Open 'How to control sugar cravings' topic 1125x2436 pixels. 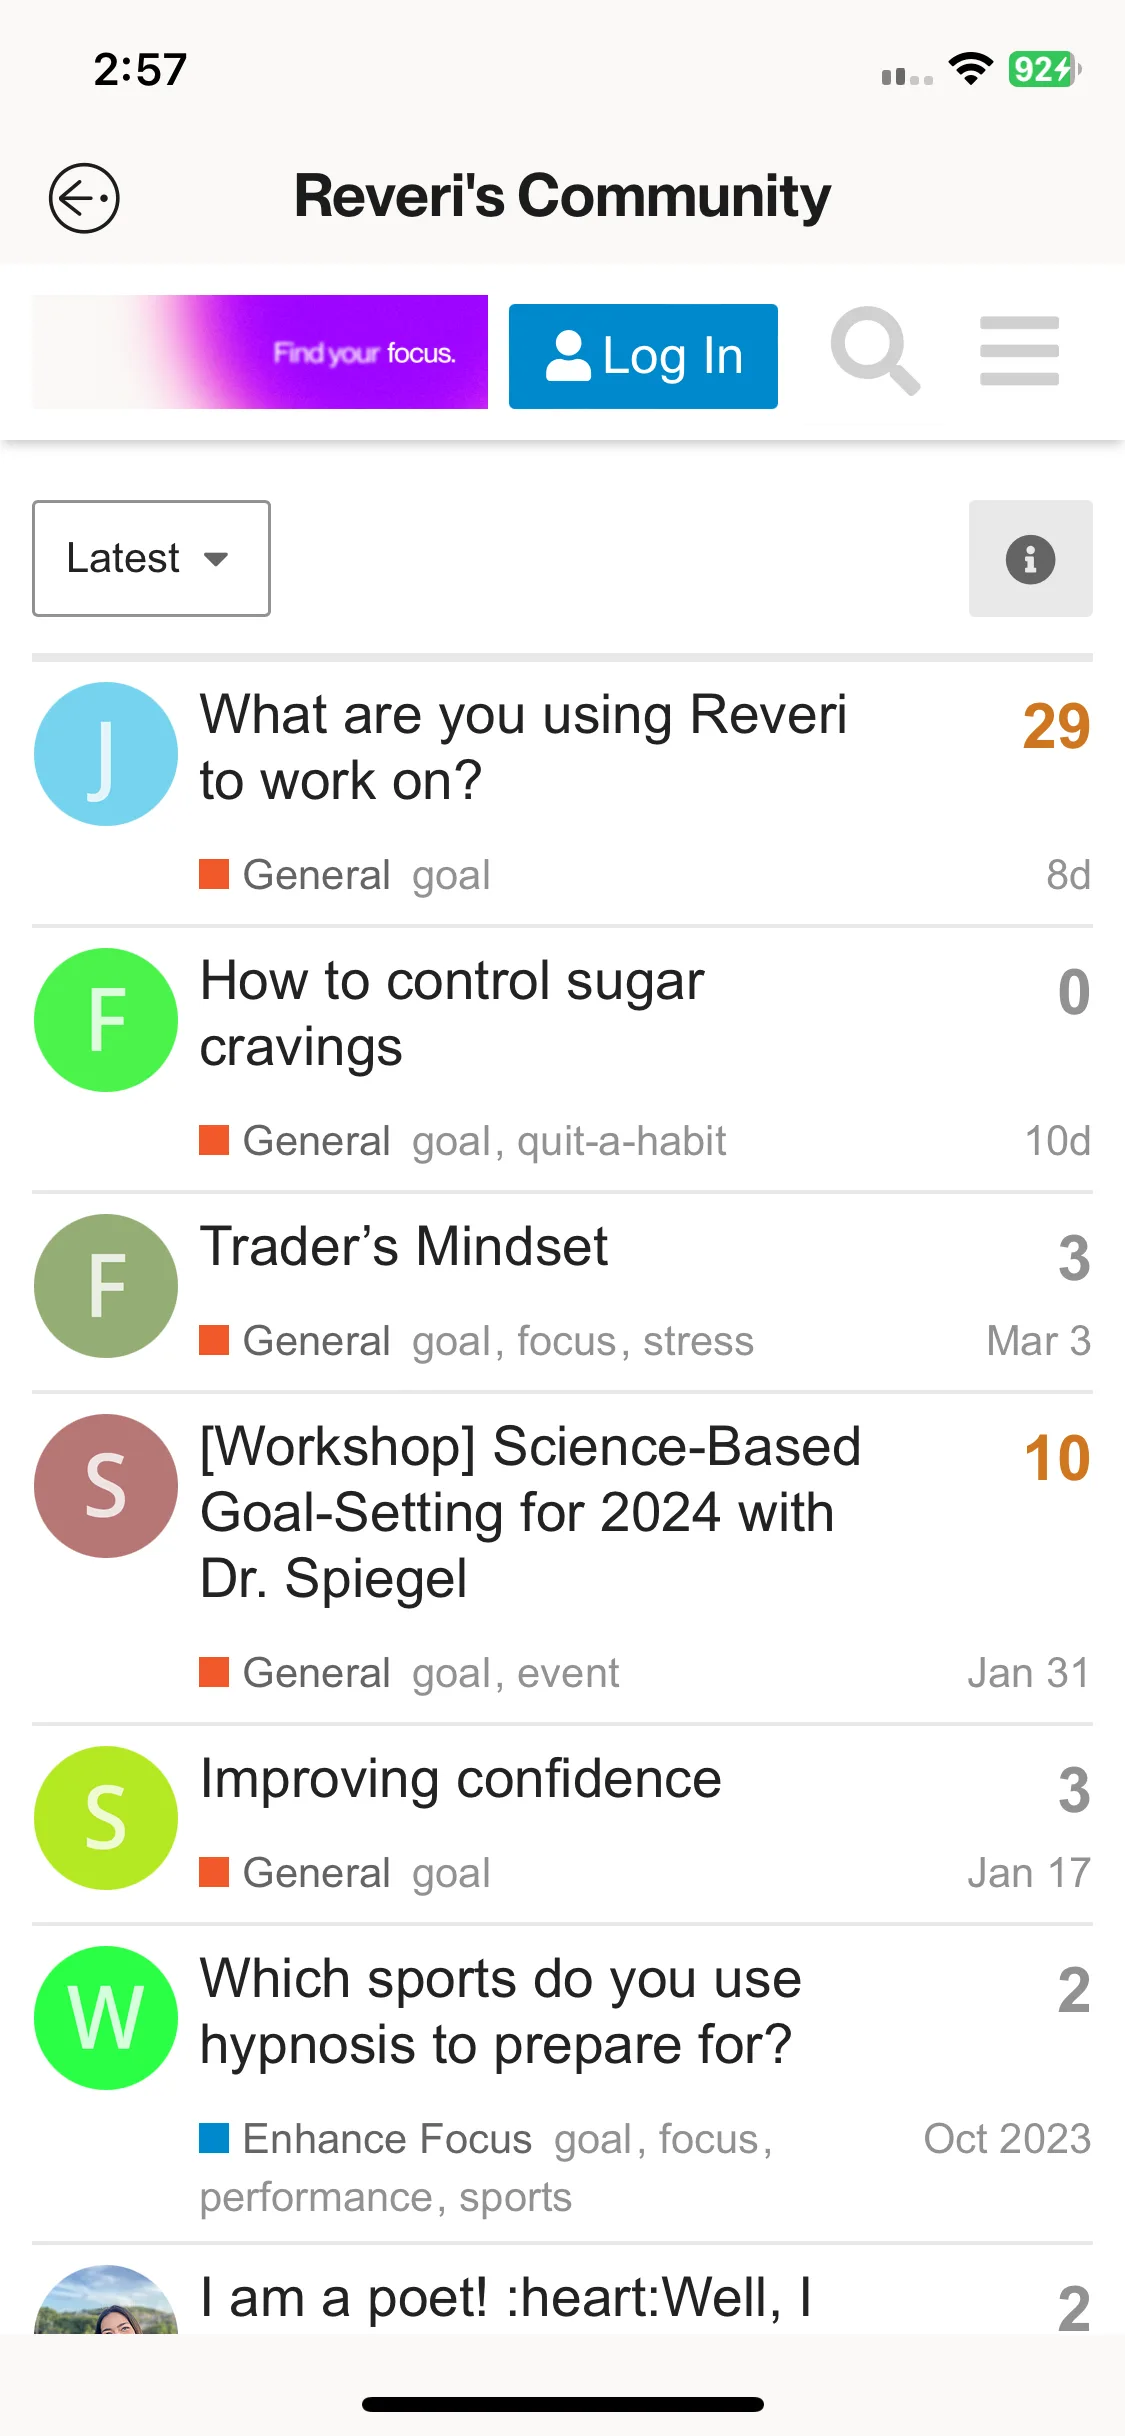pyautogui.click(x=452, y=1014)
